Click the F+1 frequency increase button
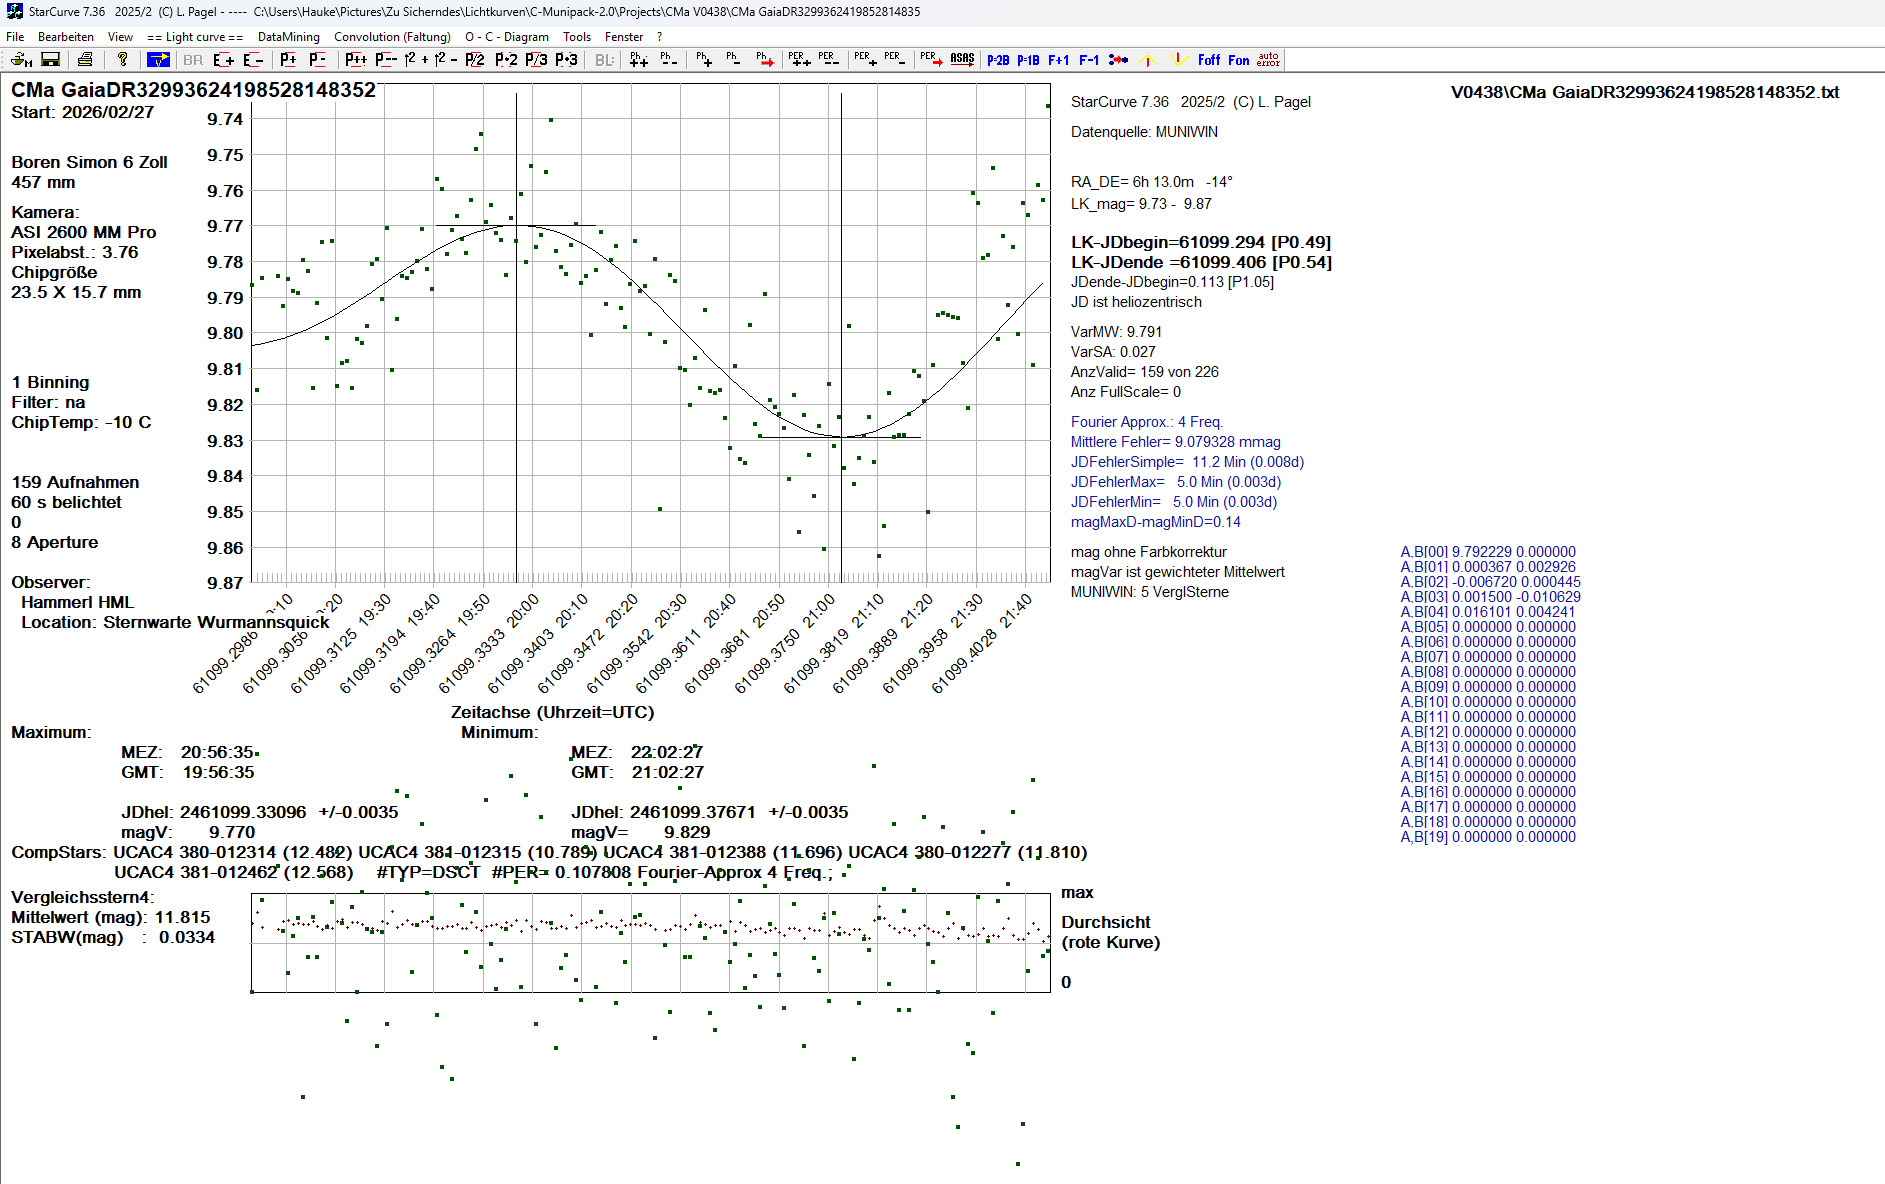 coord(1058,60)
